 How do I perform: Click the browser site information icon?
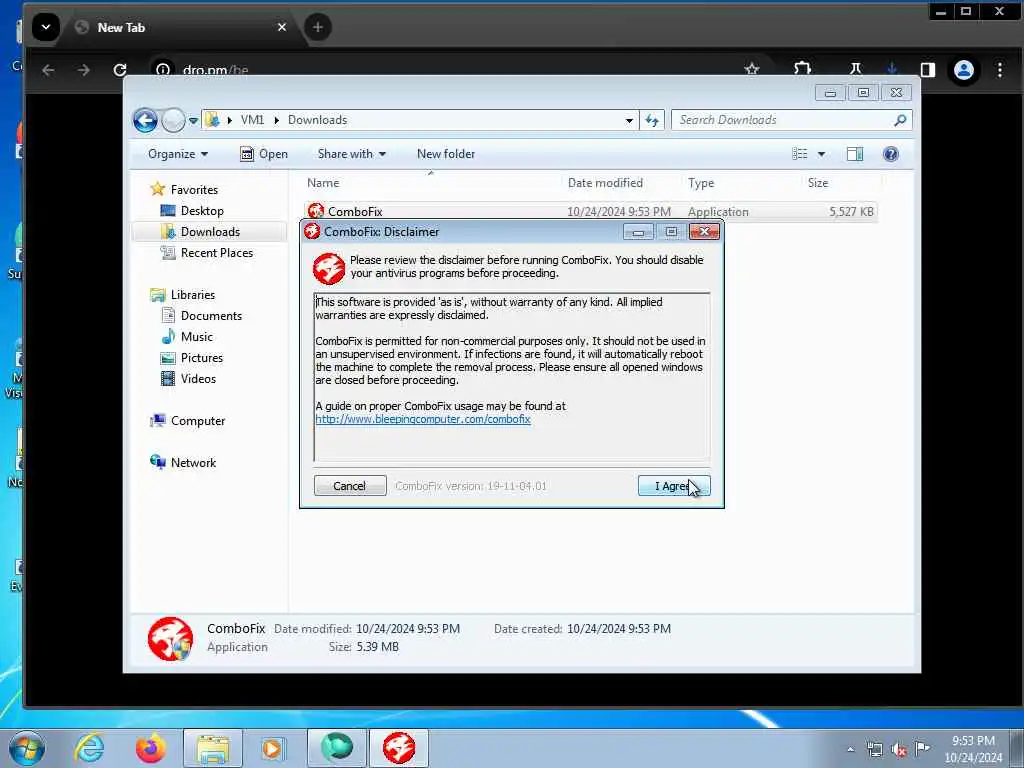(x=163, y=70)
